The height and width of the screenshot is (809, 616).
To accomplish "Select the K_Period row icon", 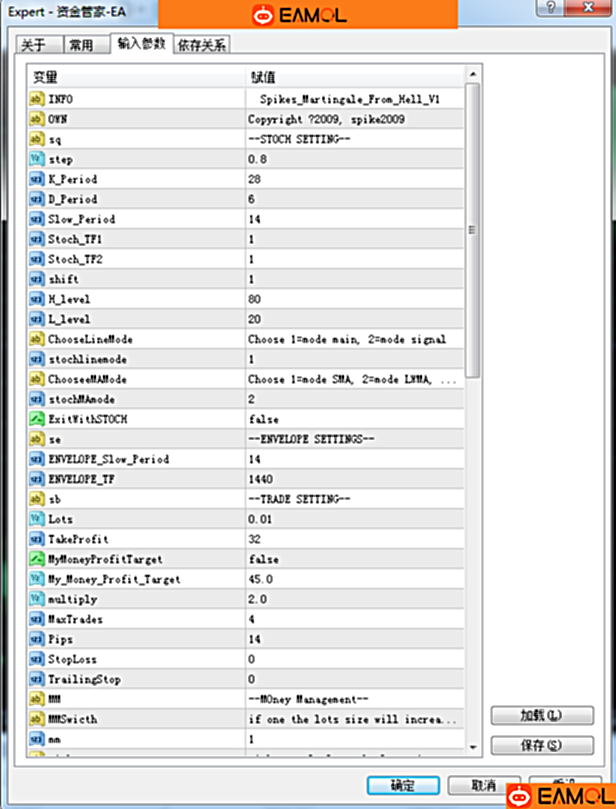I will coord(38,180).
